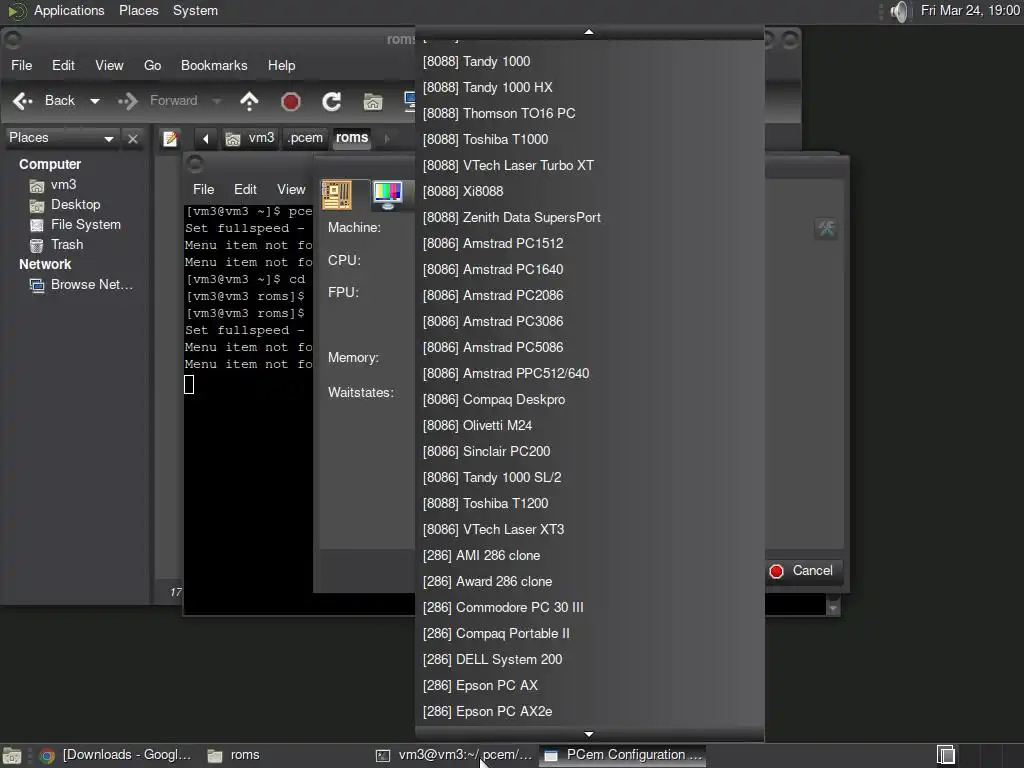Reload the roms folder view
This screenshot has height=768, width=1024.
(x=332, y=101)
